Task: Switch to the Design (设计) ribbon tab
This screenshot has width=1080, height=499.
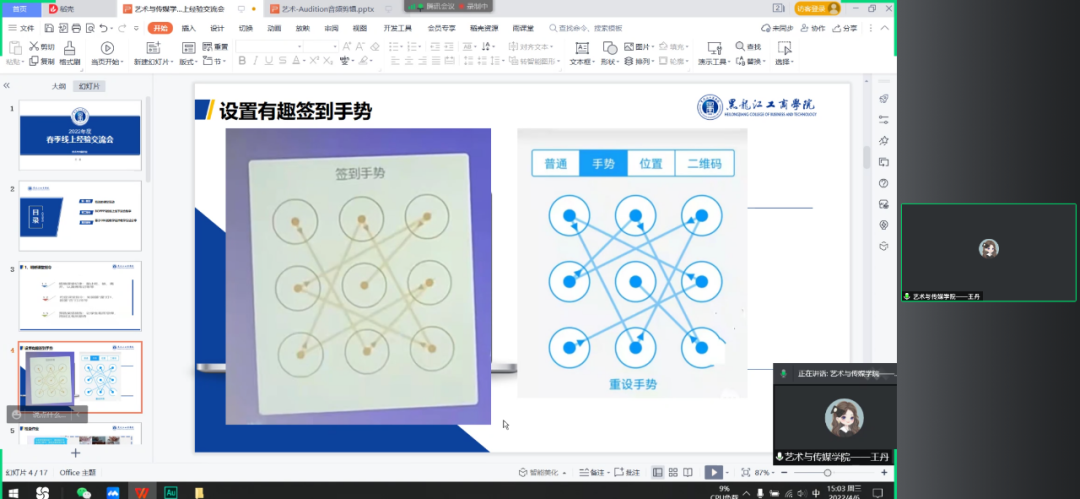Action: point(217,28)
